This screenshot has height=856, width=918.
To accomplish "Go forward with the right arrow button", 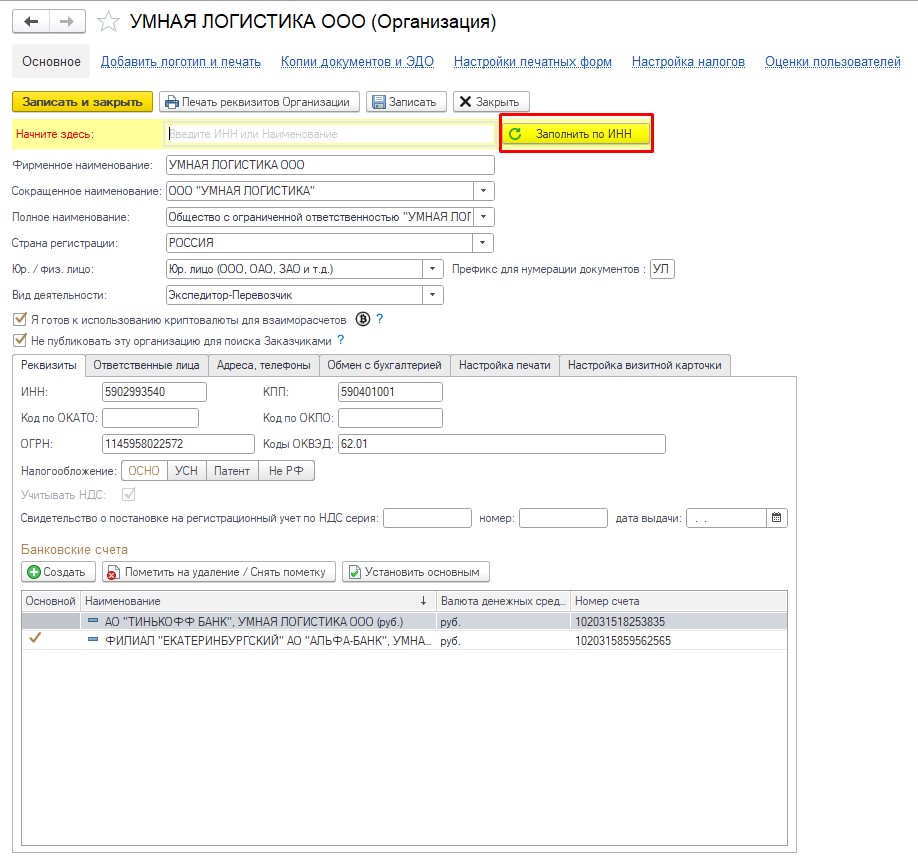I will [67, 22].
